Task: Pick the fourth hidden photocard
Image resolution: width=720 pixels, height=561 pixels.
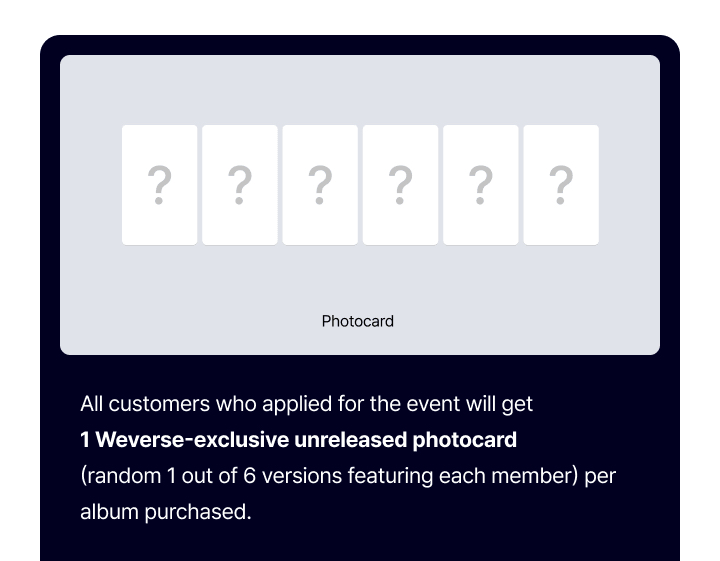Action: (x=400, y=185)
